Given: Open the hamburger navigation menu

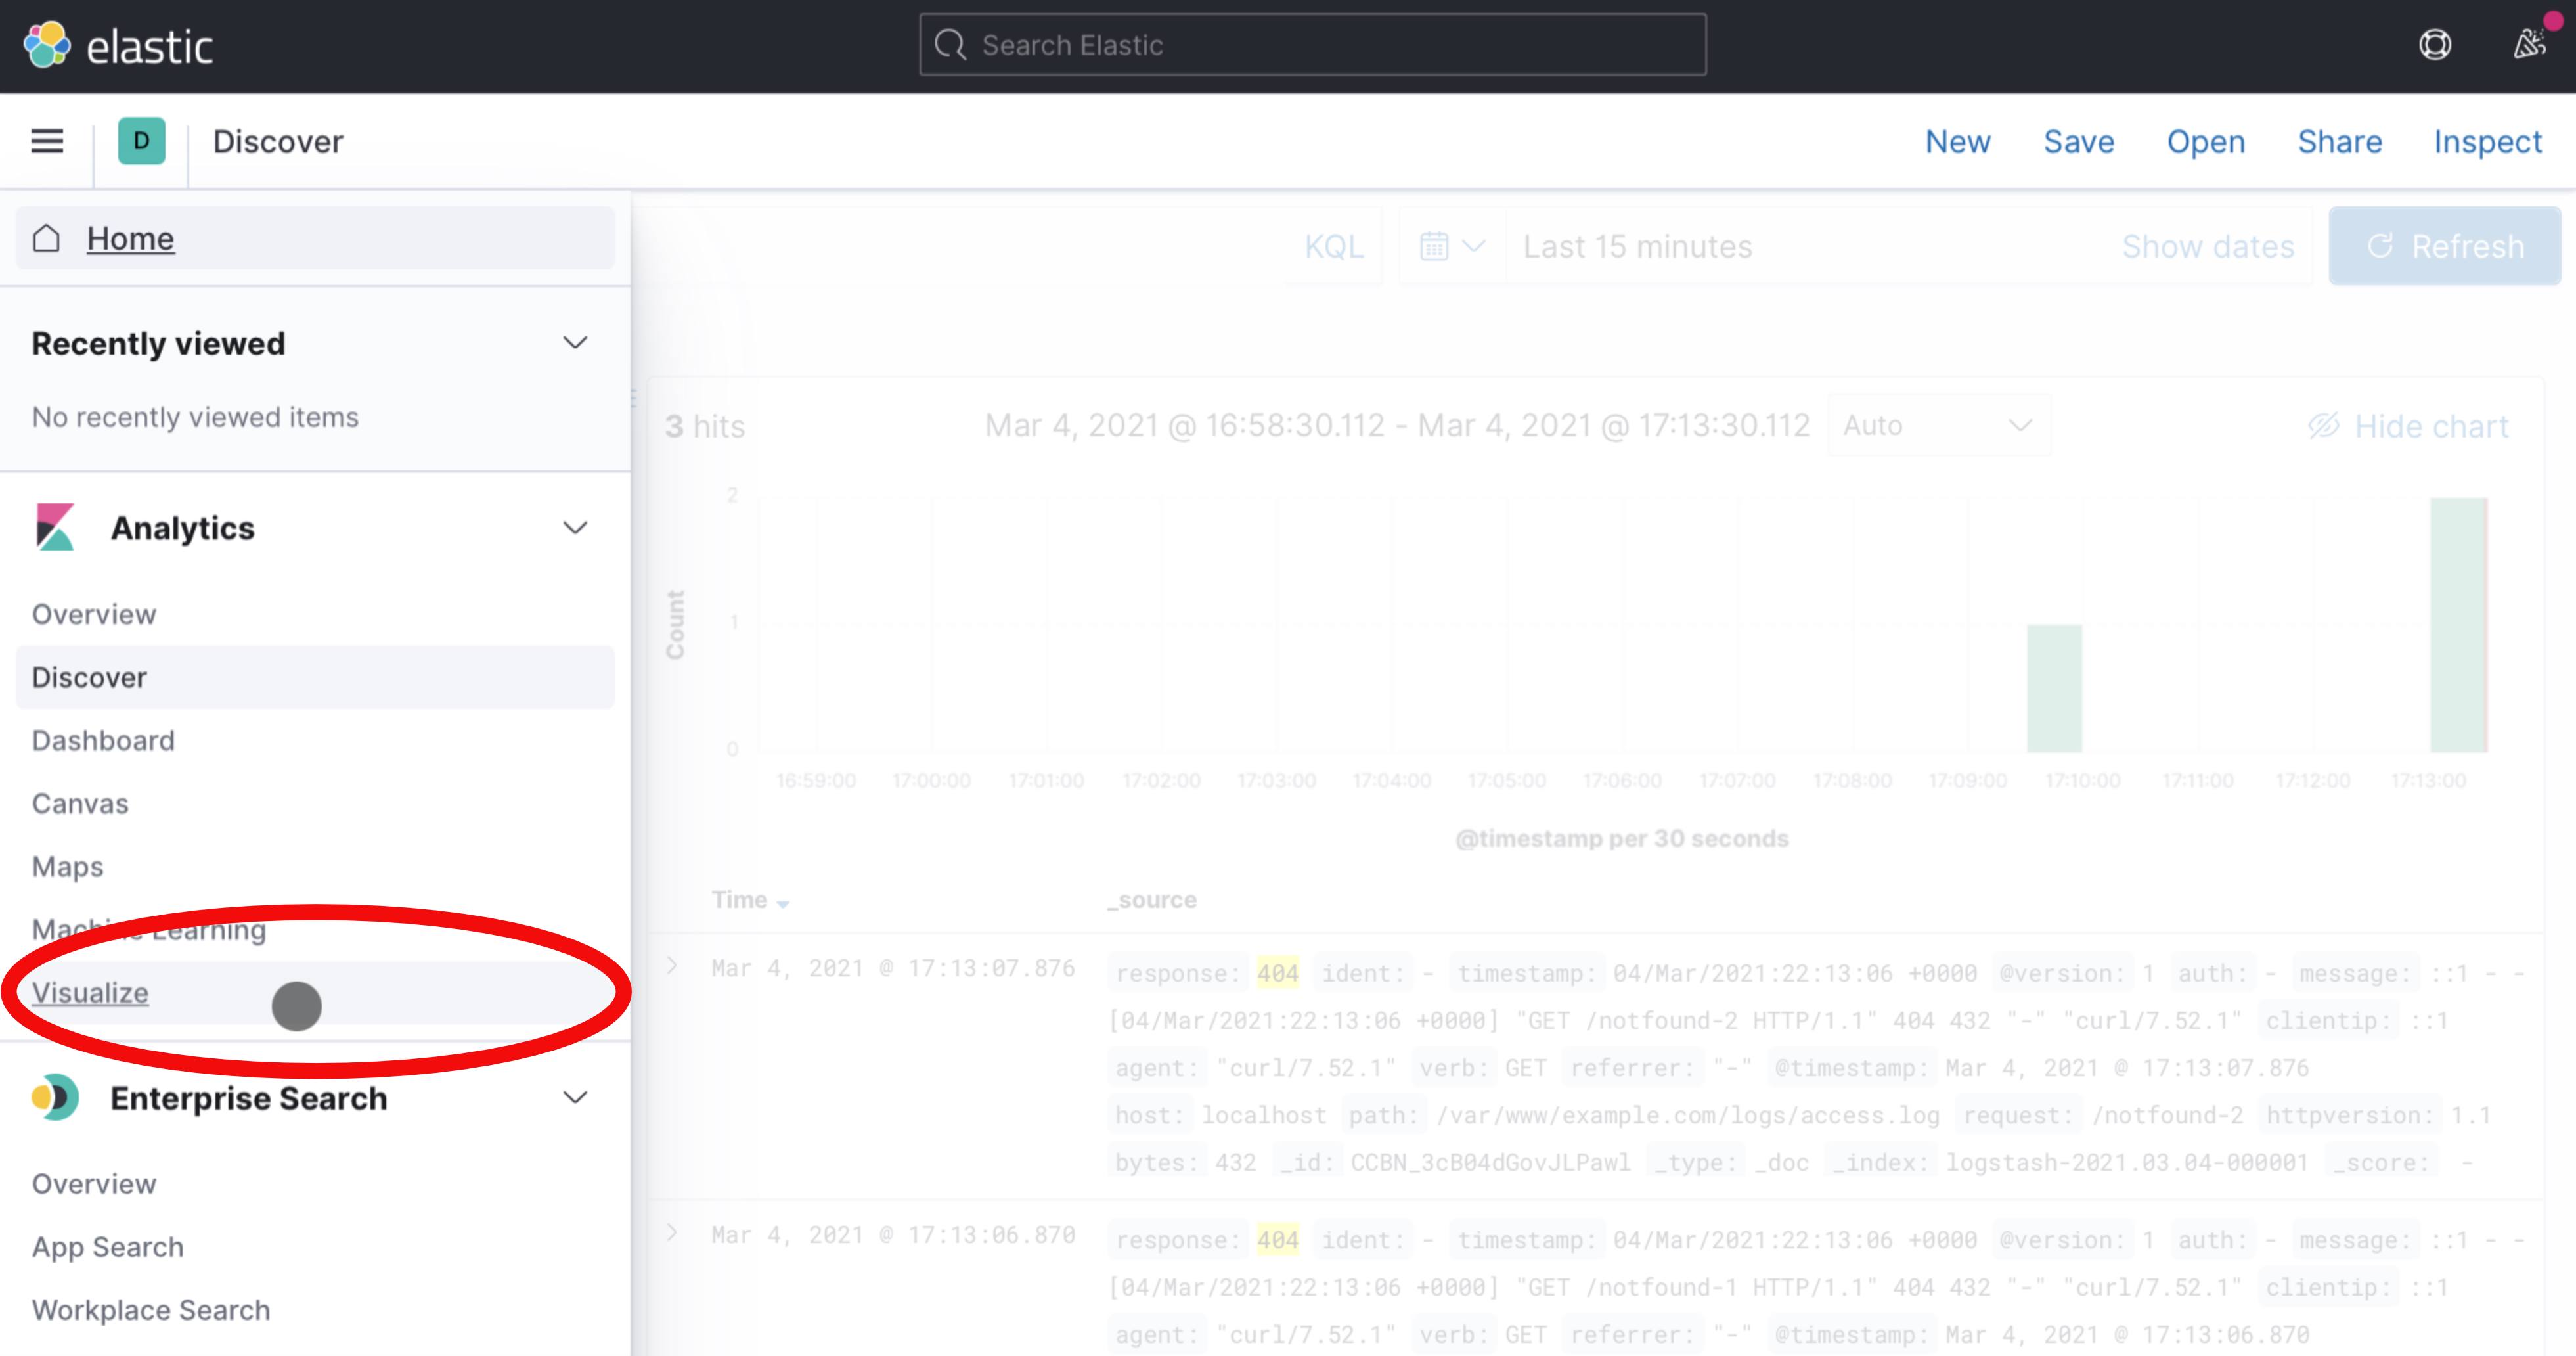Looking at the screenshot, I should click(x=47, y=141).
